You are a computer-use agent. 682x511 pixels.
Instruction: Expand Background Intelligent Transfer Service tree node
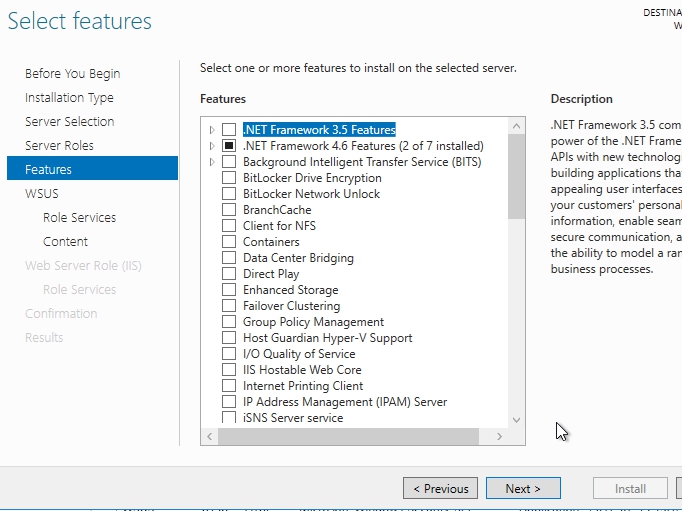pyautogui.click(x=212, y=162)
